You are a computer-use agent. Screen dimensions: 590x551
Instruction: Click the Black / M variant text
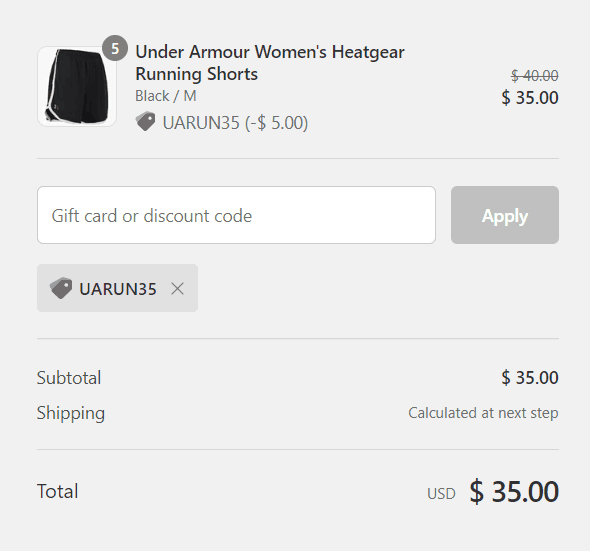point(166,96)
